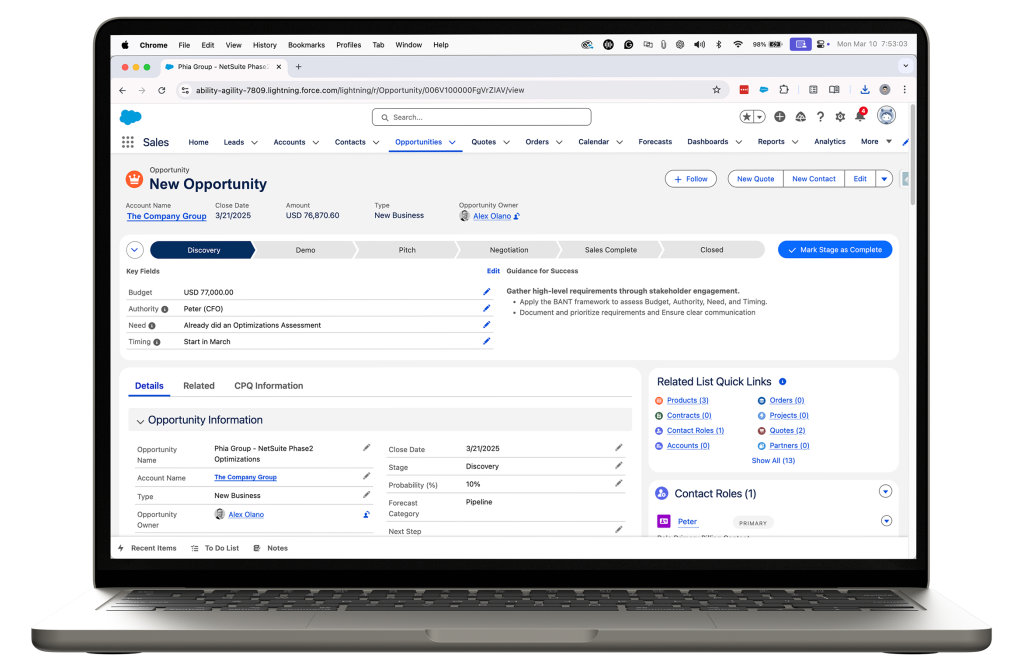Expand the Contact Roles card dropdown menu

(x=884, y=491)
